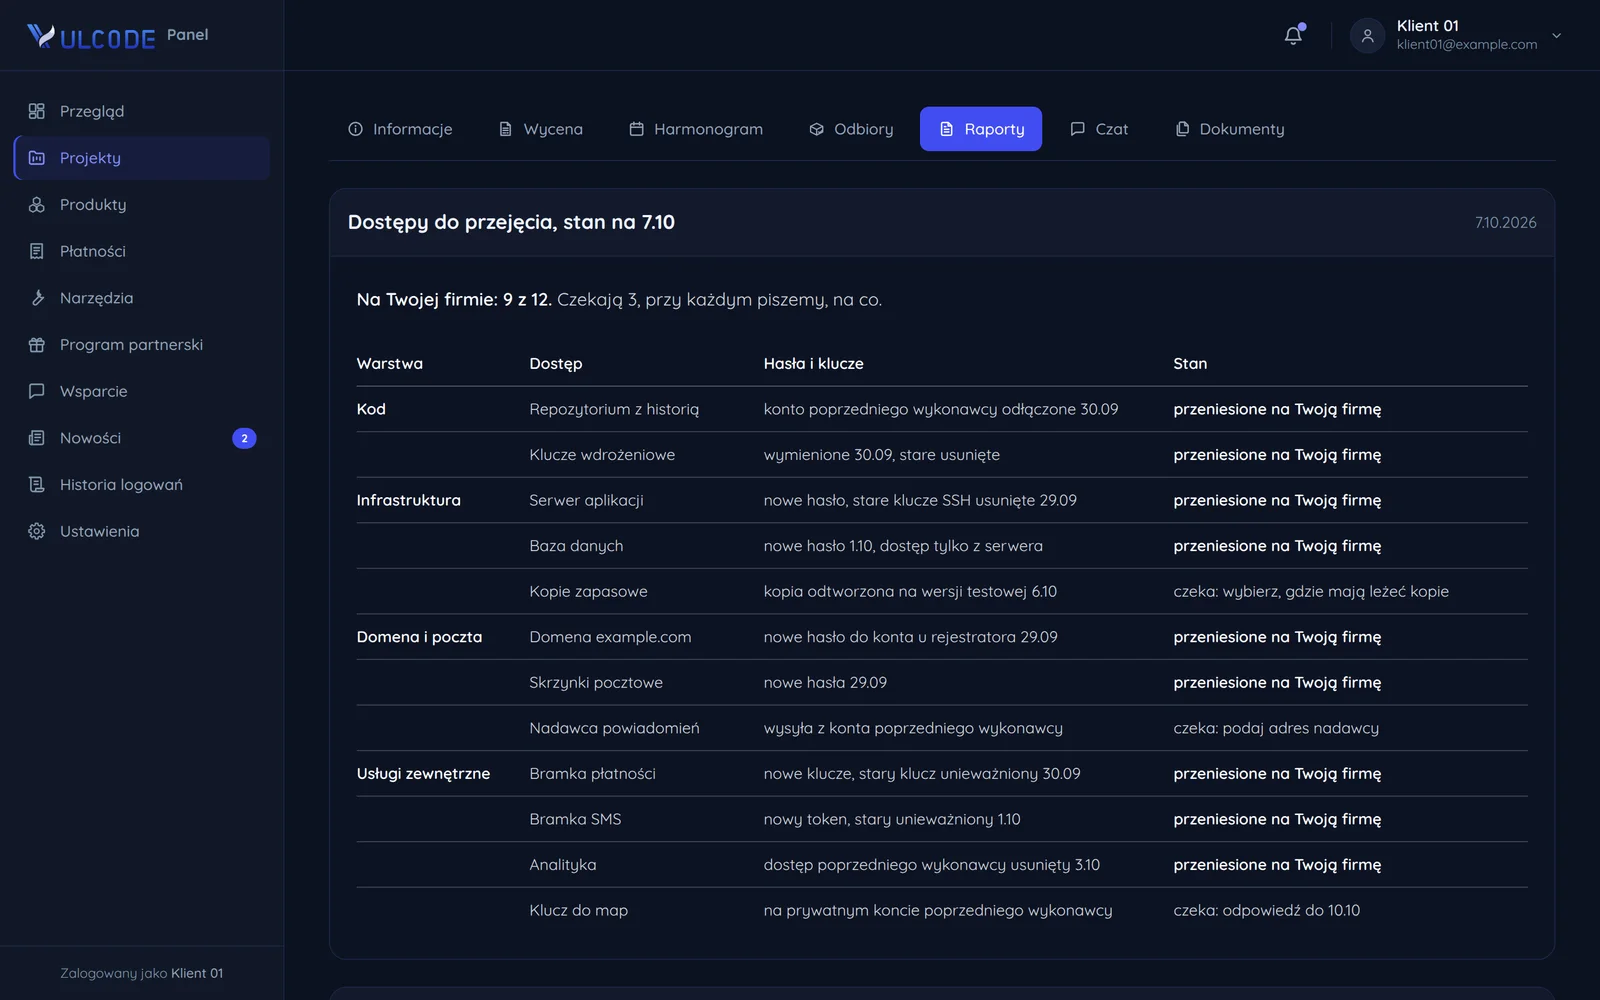Open Płatności menu item
This screenshot has width=1600, height=1000.
click(142, 251)
